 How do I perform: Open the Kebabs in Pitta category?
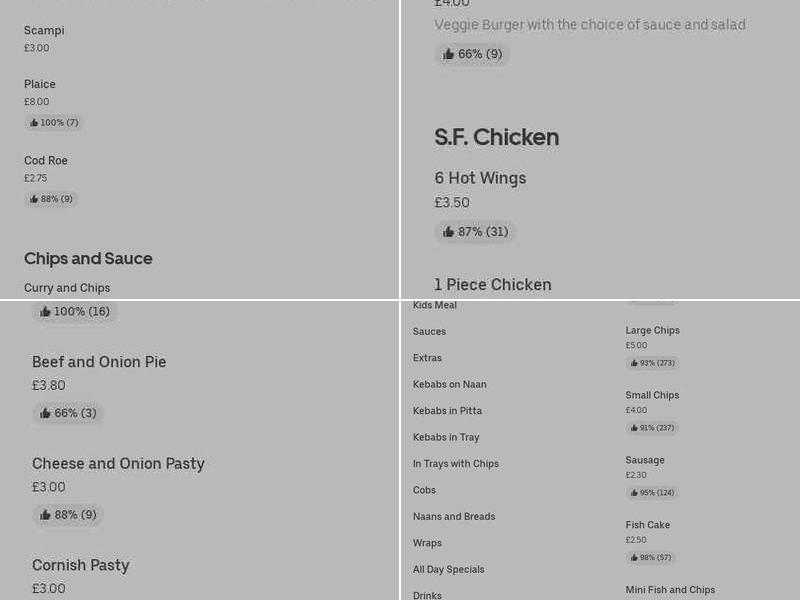(447, 410)
